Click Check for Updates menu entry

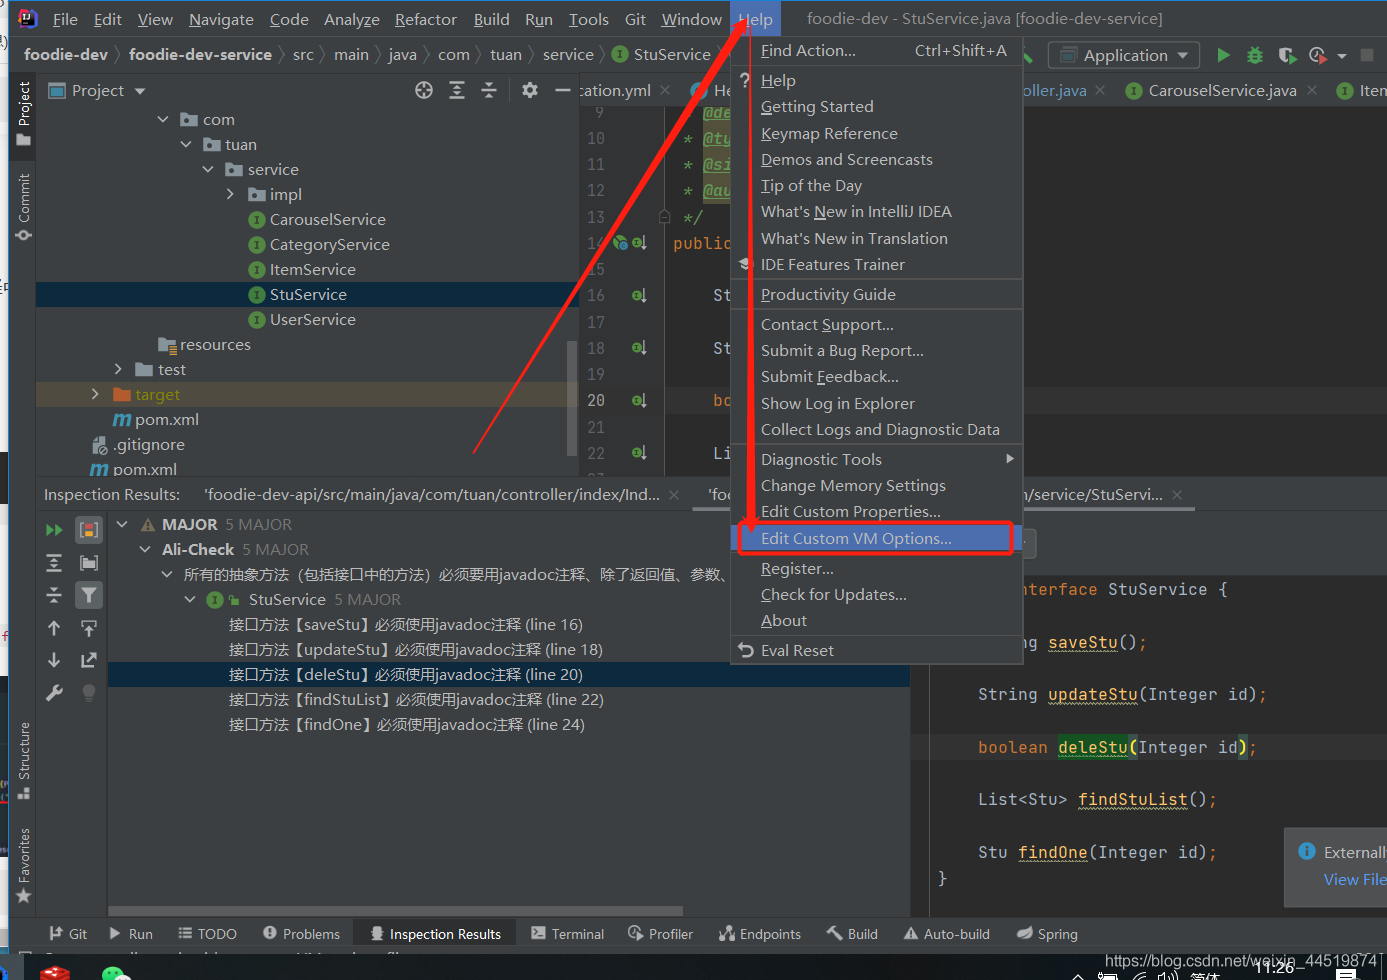point(833,595)
